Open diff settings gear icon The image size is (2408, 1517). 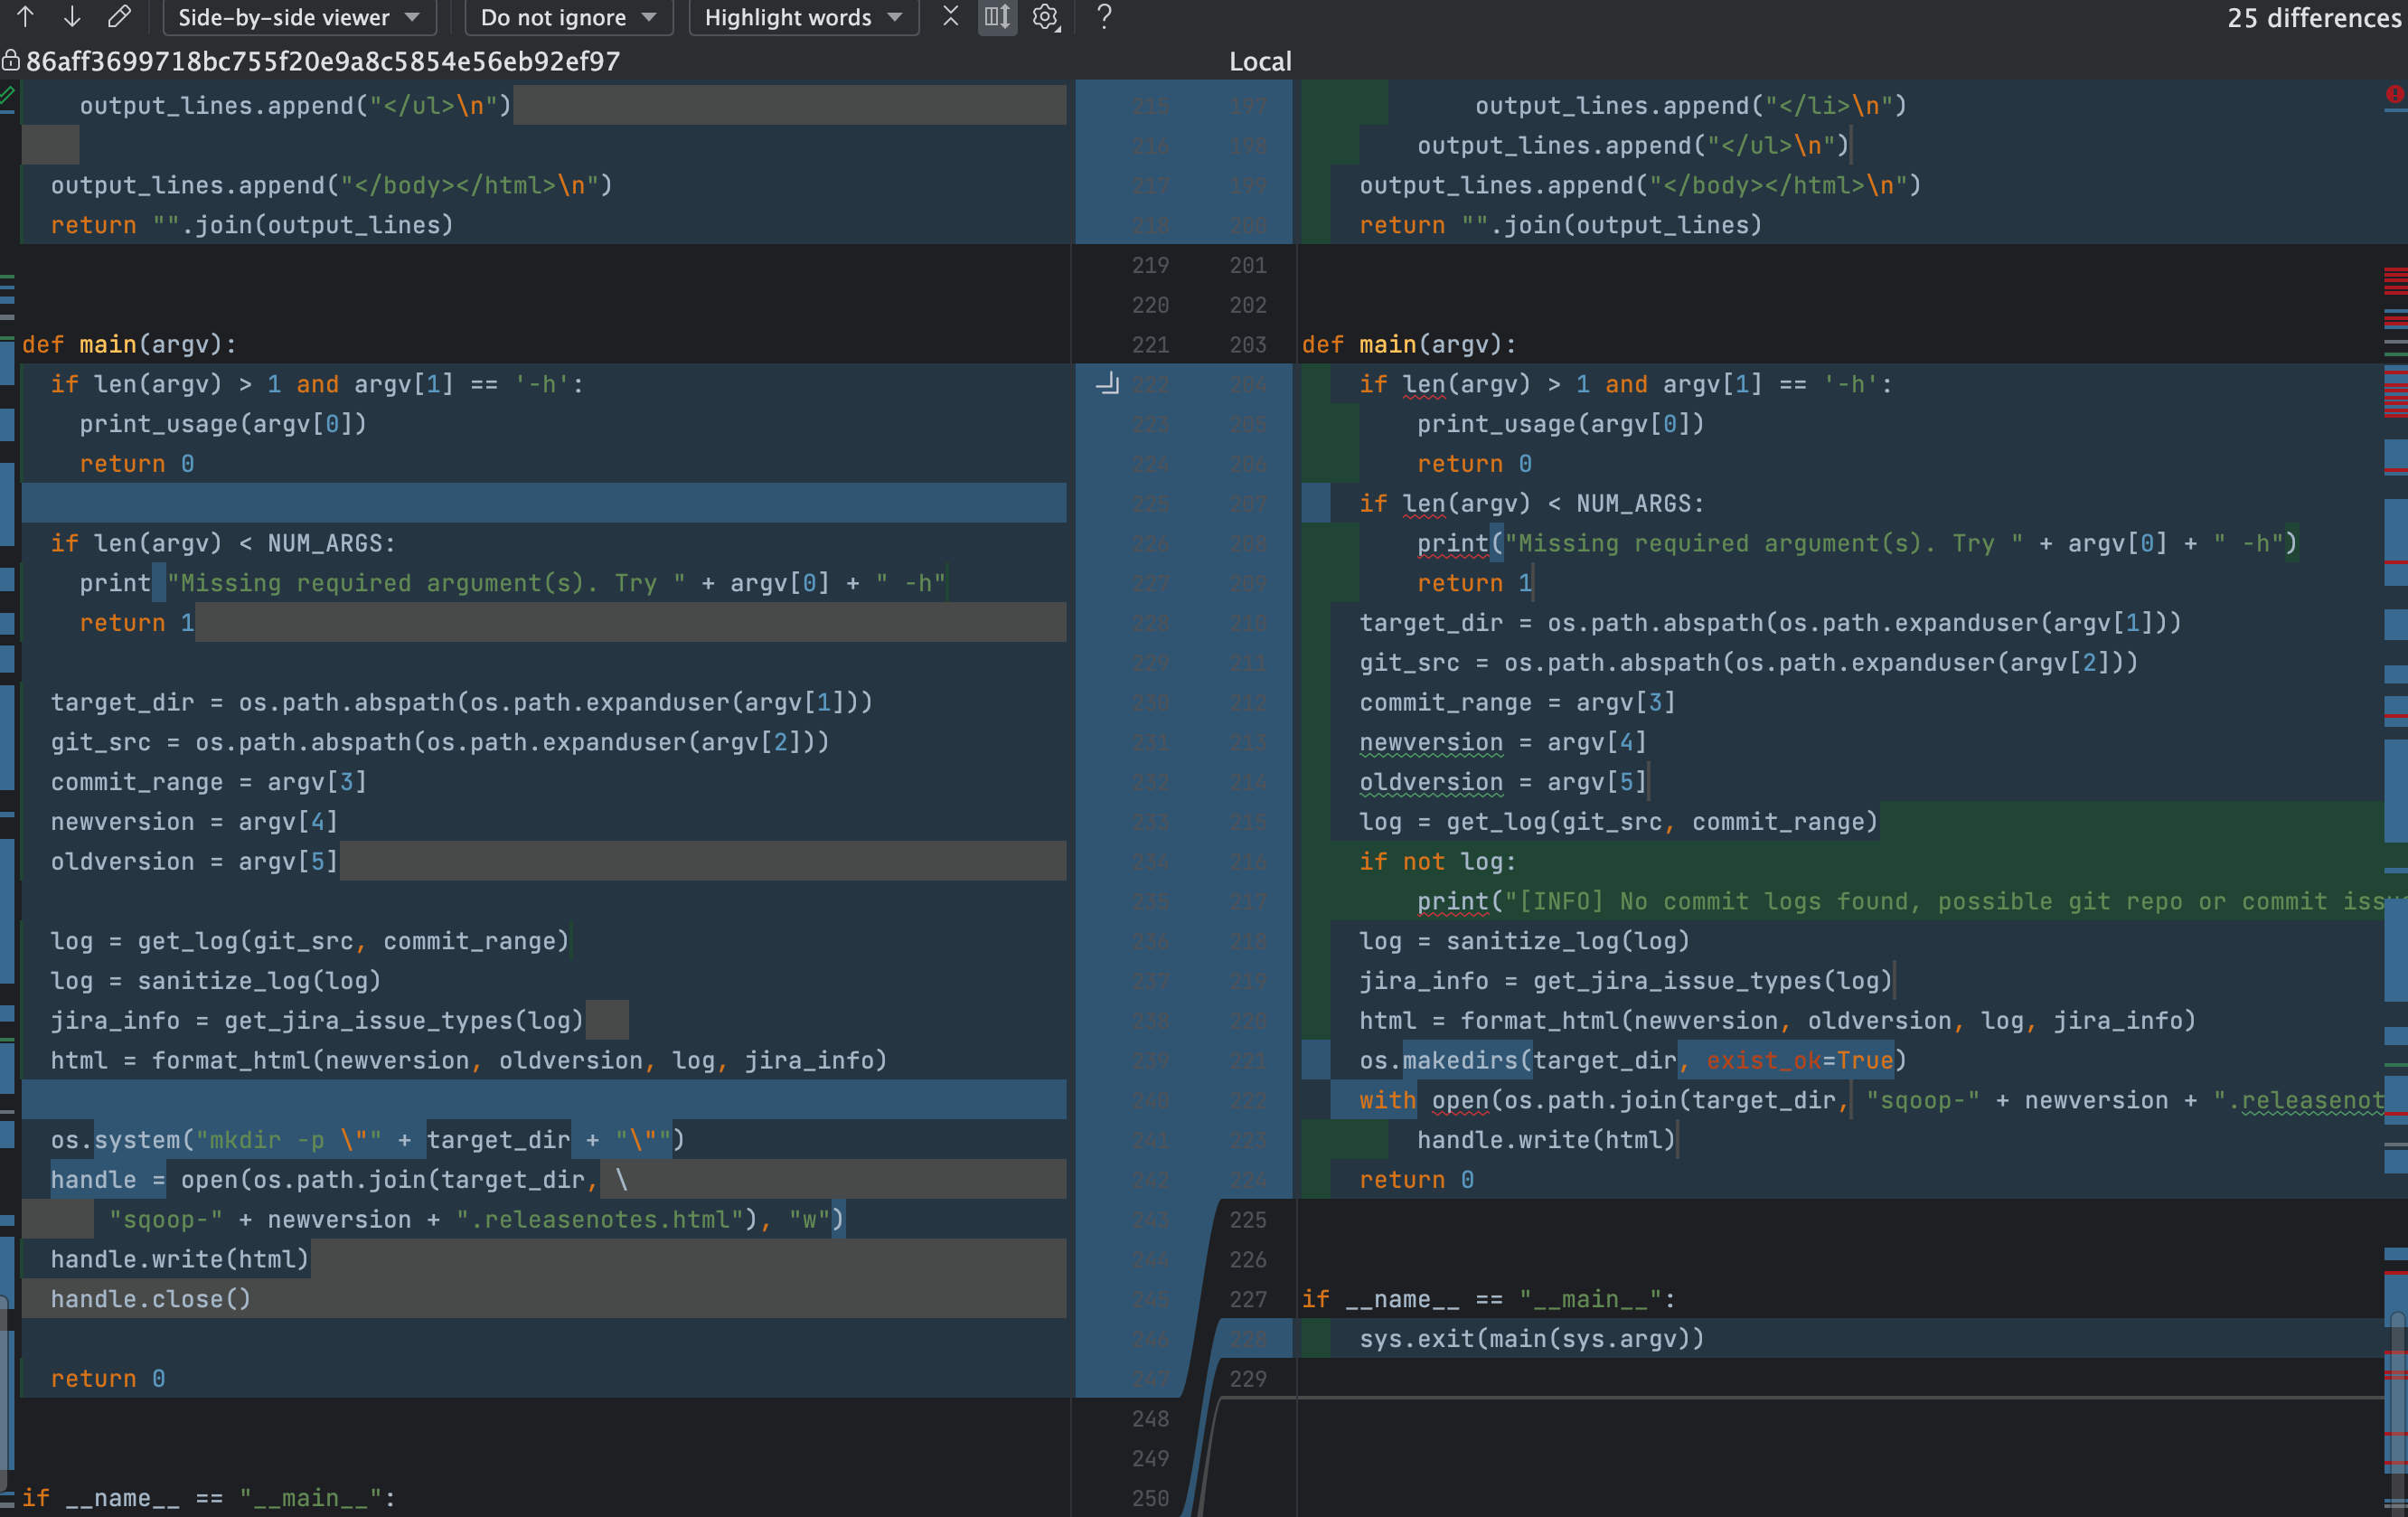pyautogui.click(x=1045, y=17)
